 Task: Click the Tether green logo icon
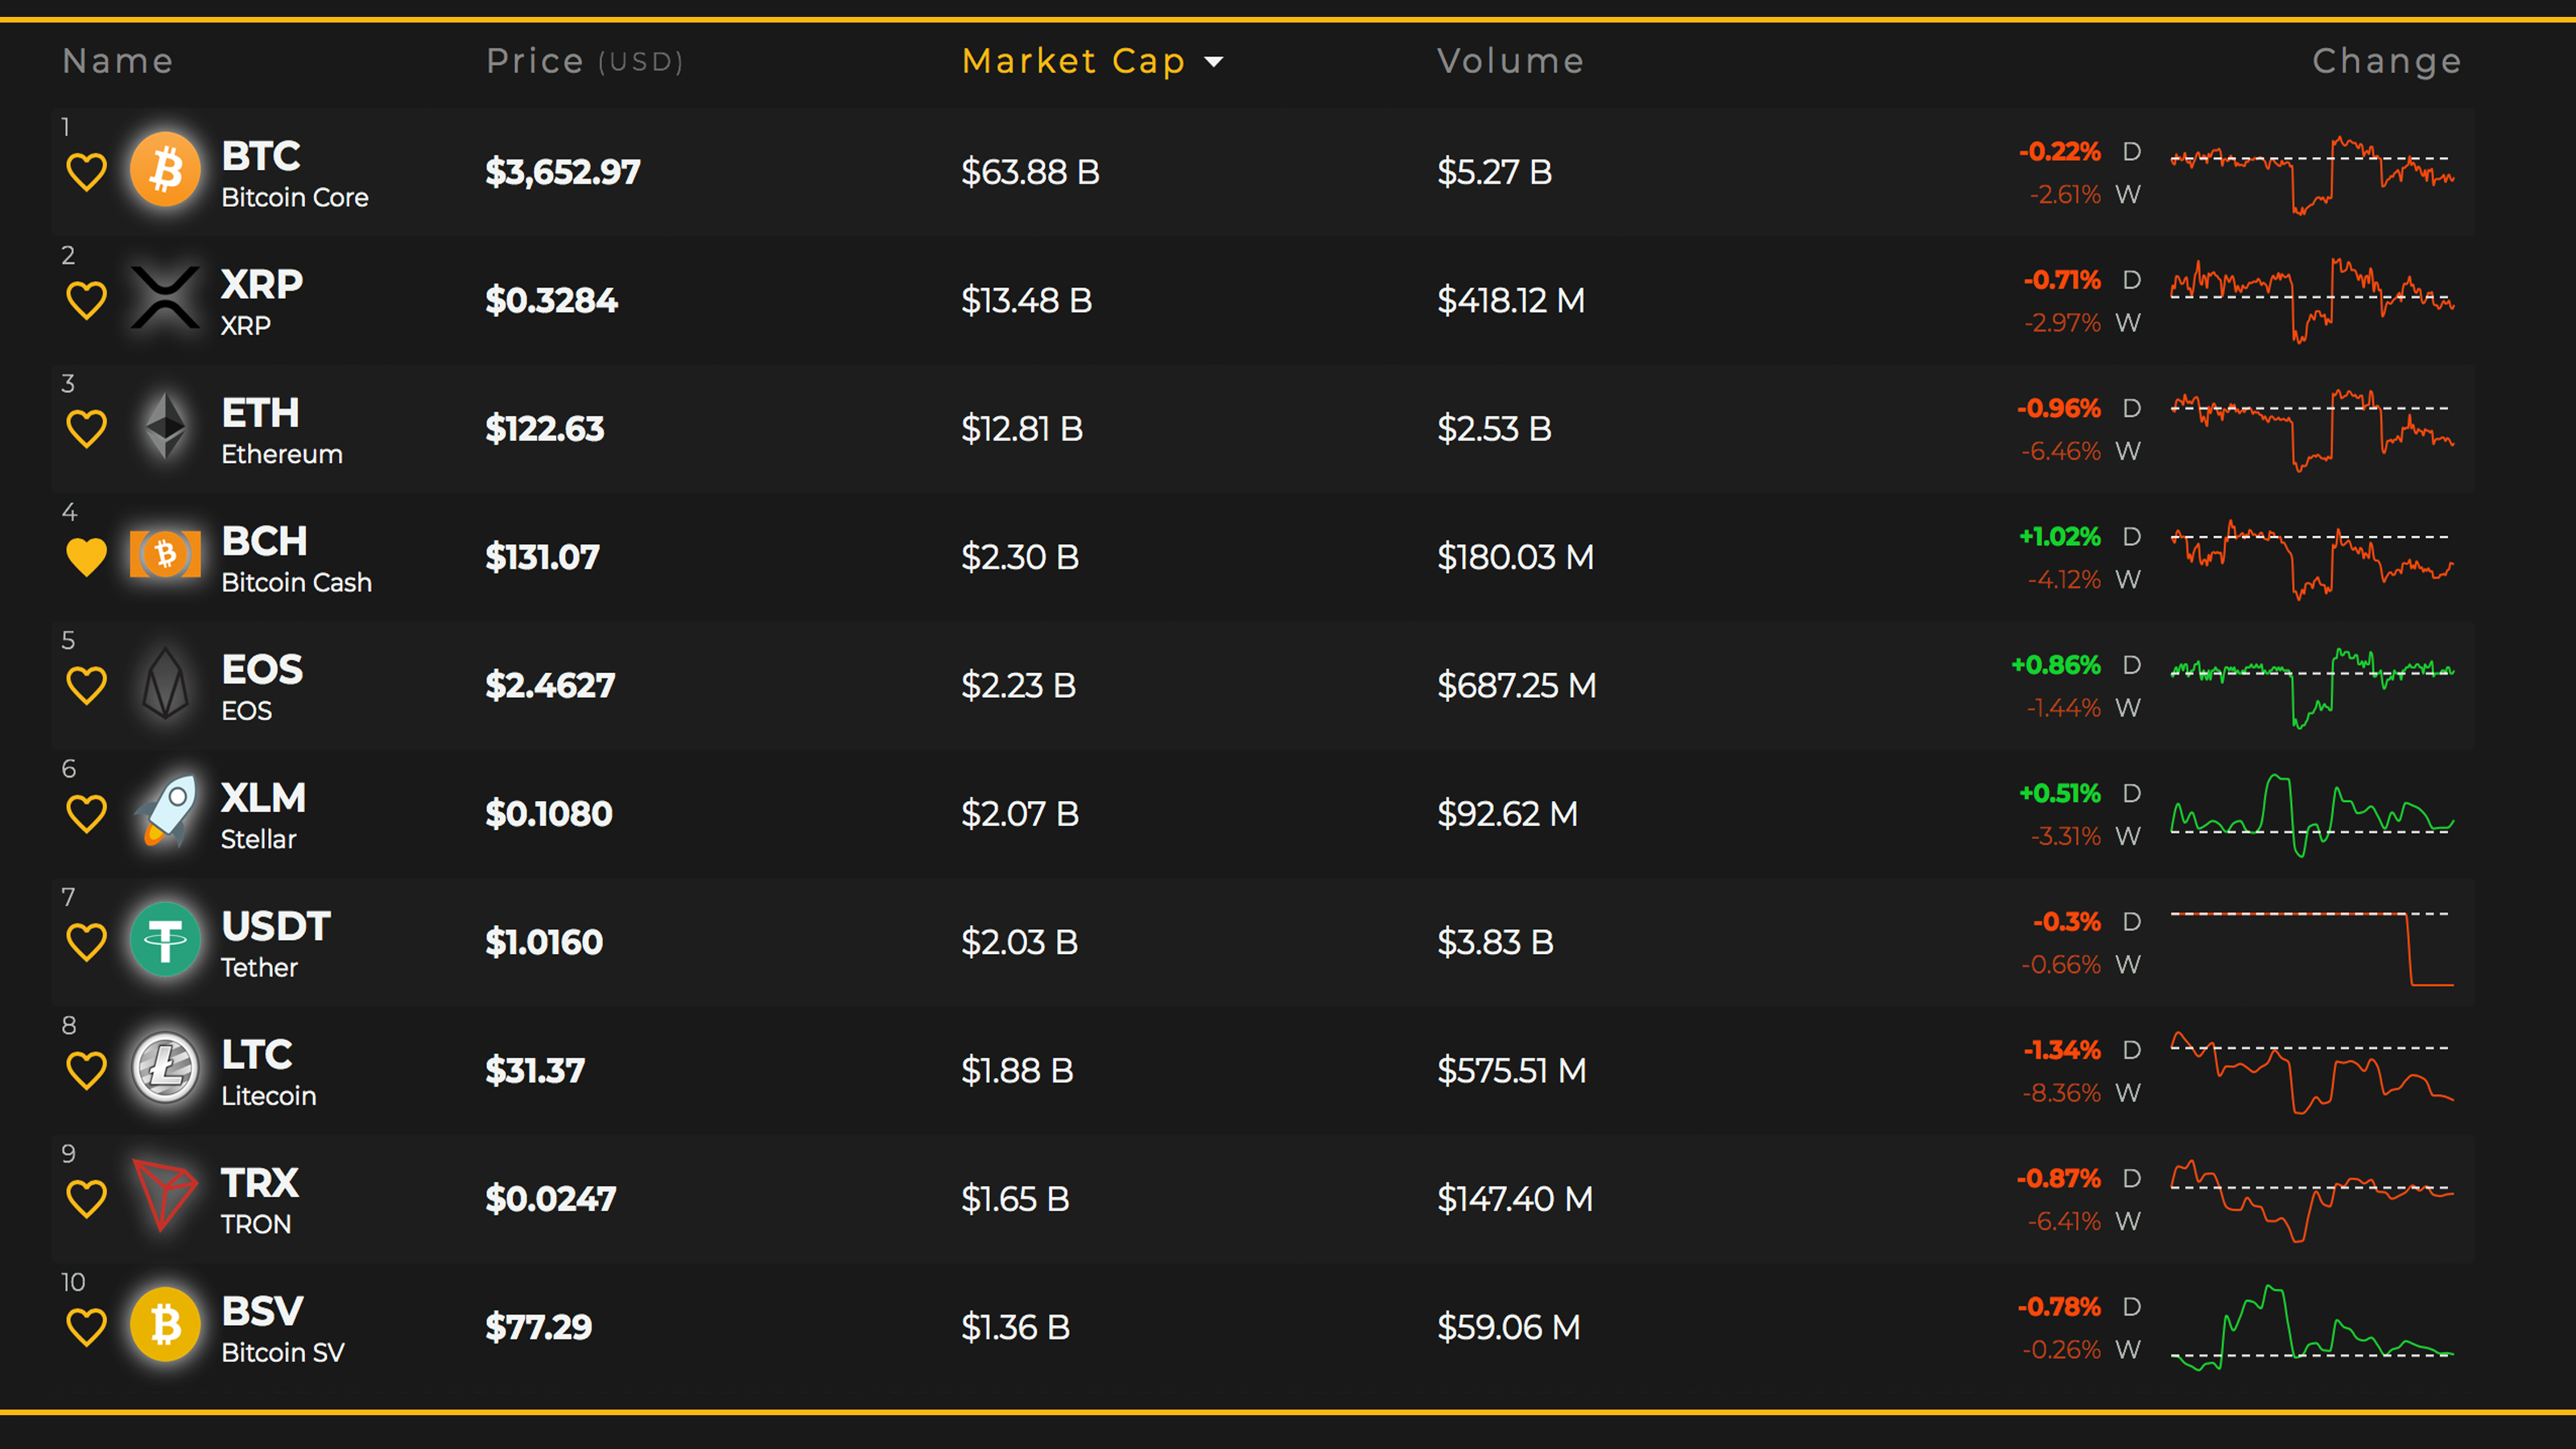coord(165,940)
